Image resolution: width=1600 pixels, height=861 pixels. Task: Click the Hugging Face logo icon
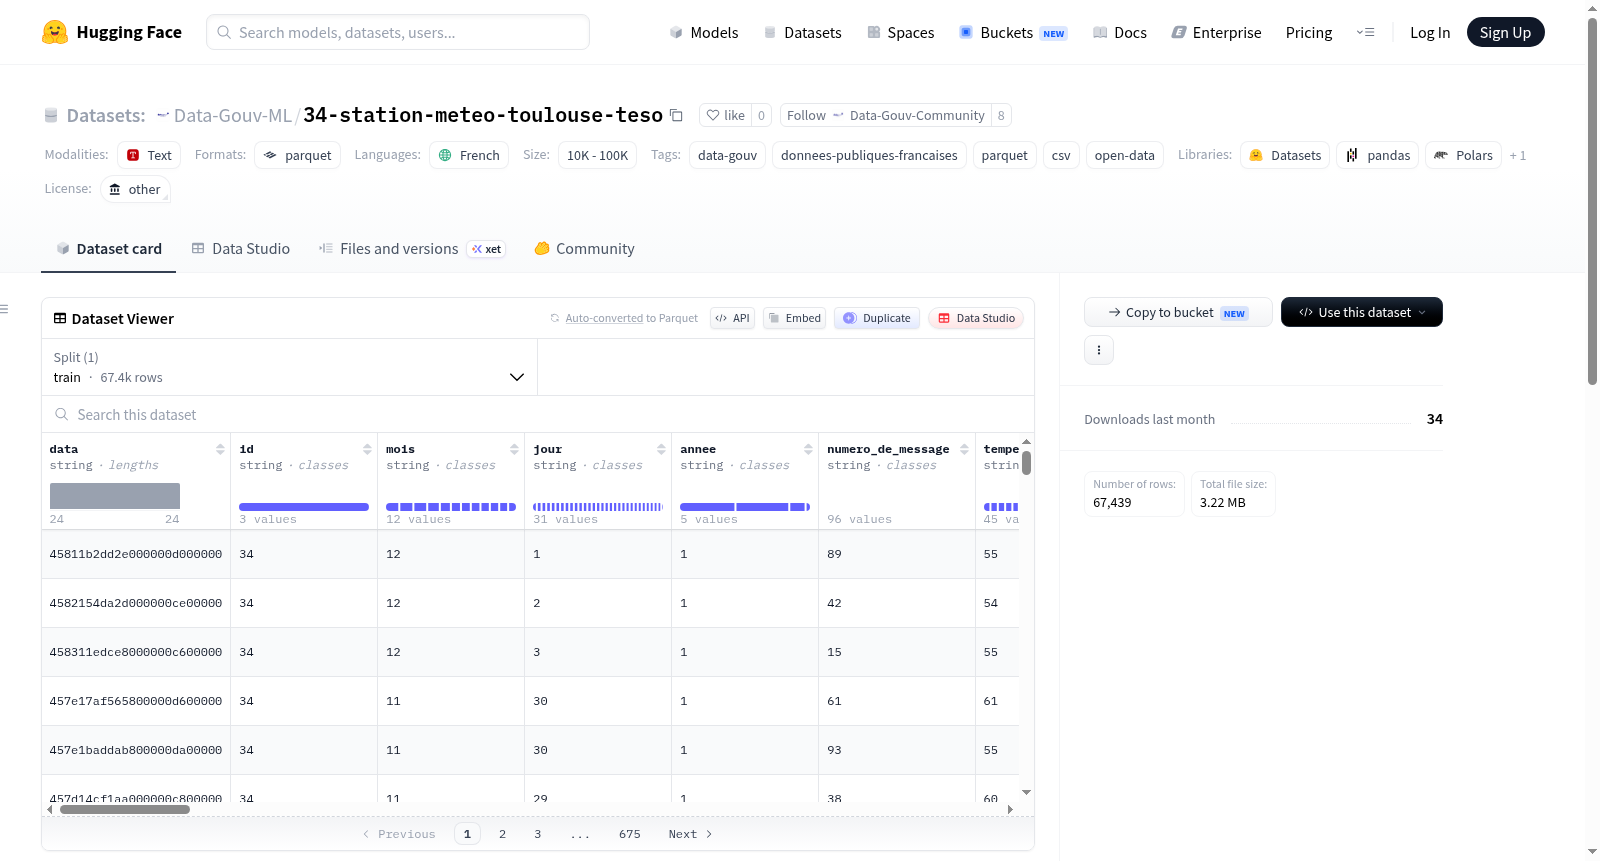click(x=55, y=32)
